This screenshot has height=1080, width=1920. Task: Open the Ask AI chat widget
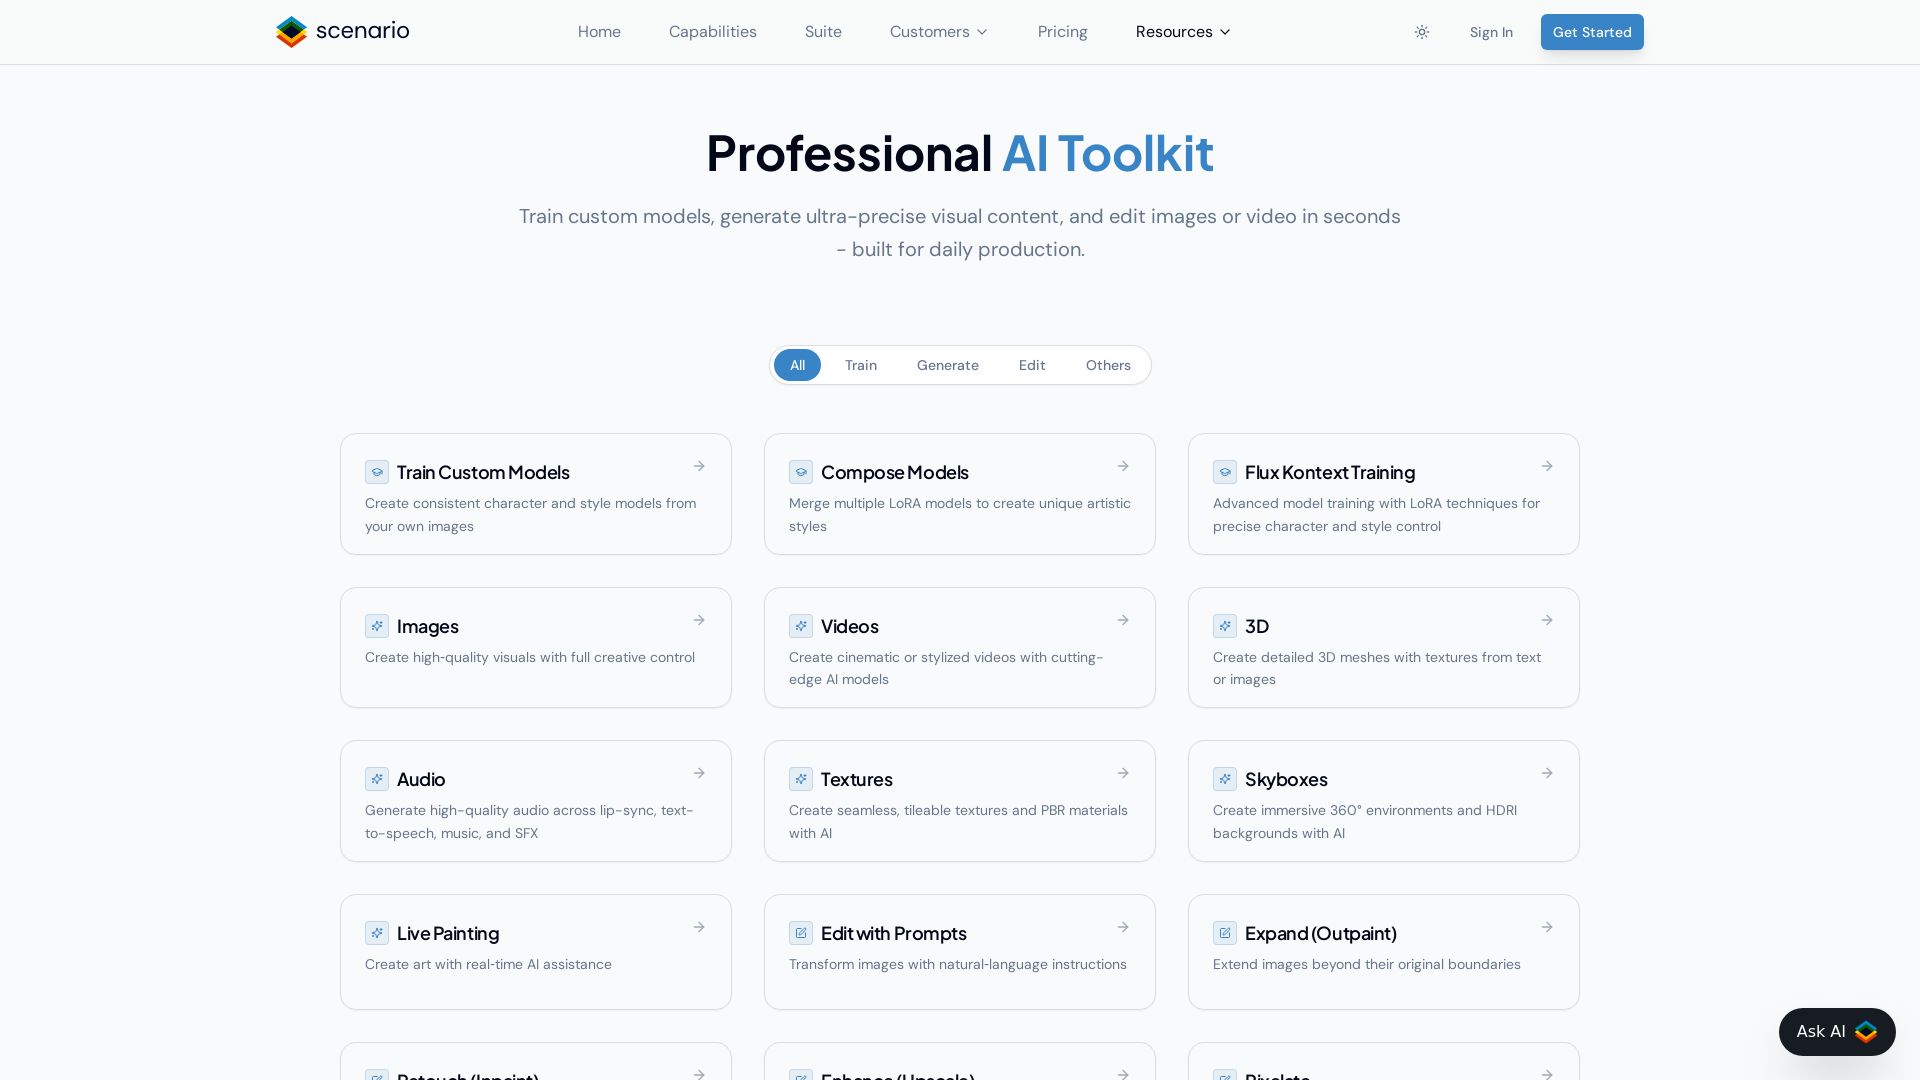coord(1836,1031)
